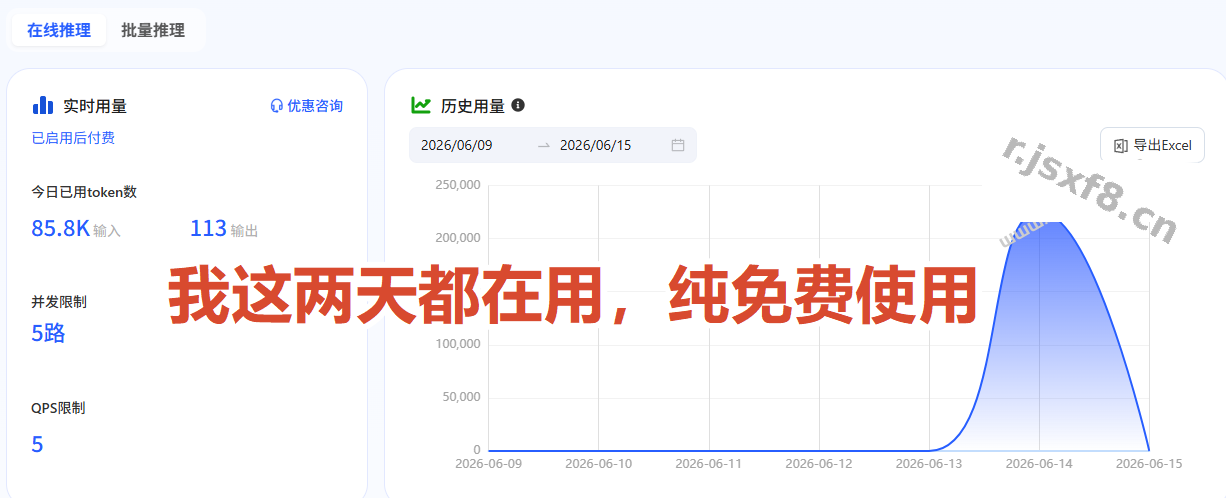Viewport: 1226px width, 498px height.
Task: Switch to the 批量推理 tab
Action: pos(153,30)
